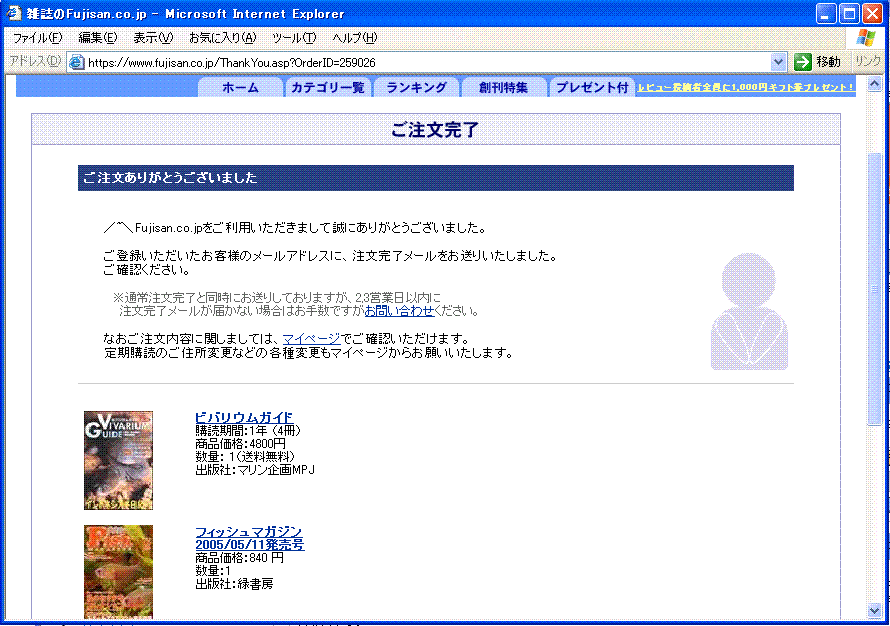Click the リンク links toolbar label
Image resolution: width=890 pixels, height=626 pixels.
tap(867, 61)
